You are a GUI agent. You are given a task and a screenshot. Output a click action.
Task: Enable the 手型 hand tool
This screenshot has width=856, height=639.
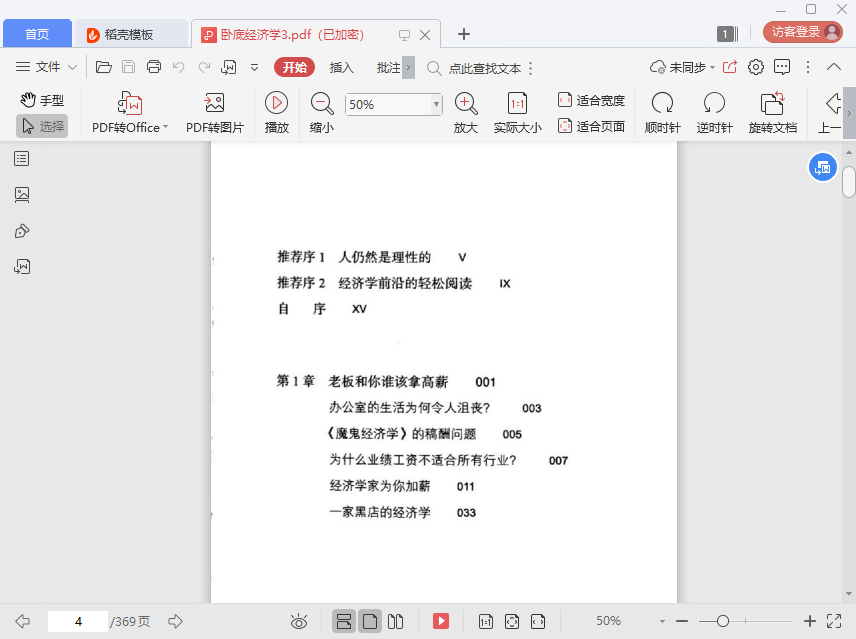(42, 100)
